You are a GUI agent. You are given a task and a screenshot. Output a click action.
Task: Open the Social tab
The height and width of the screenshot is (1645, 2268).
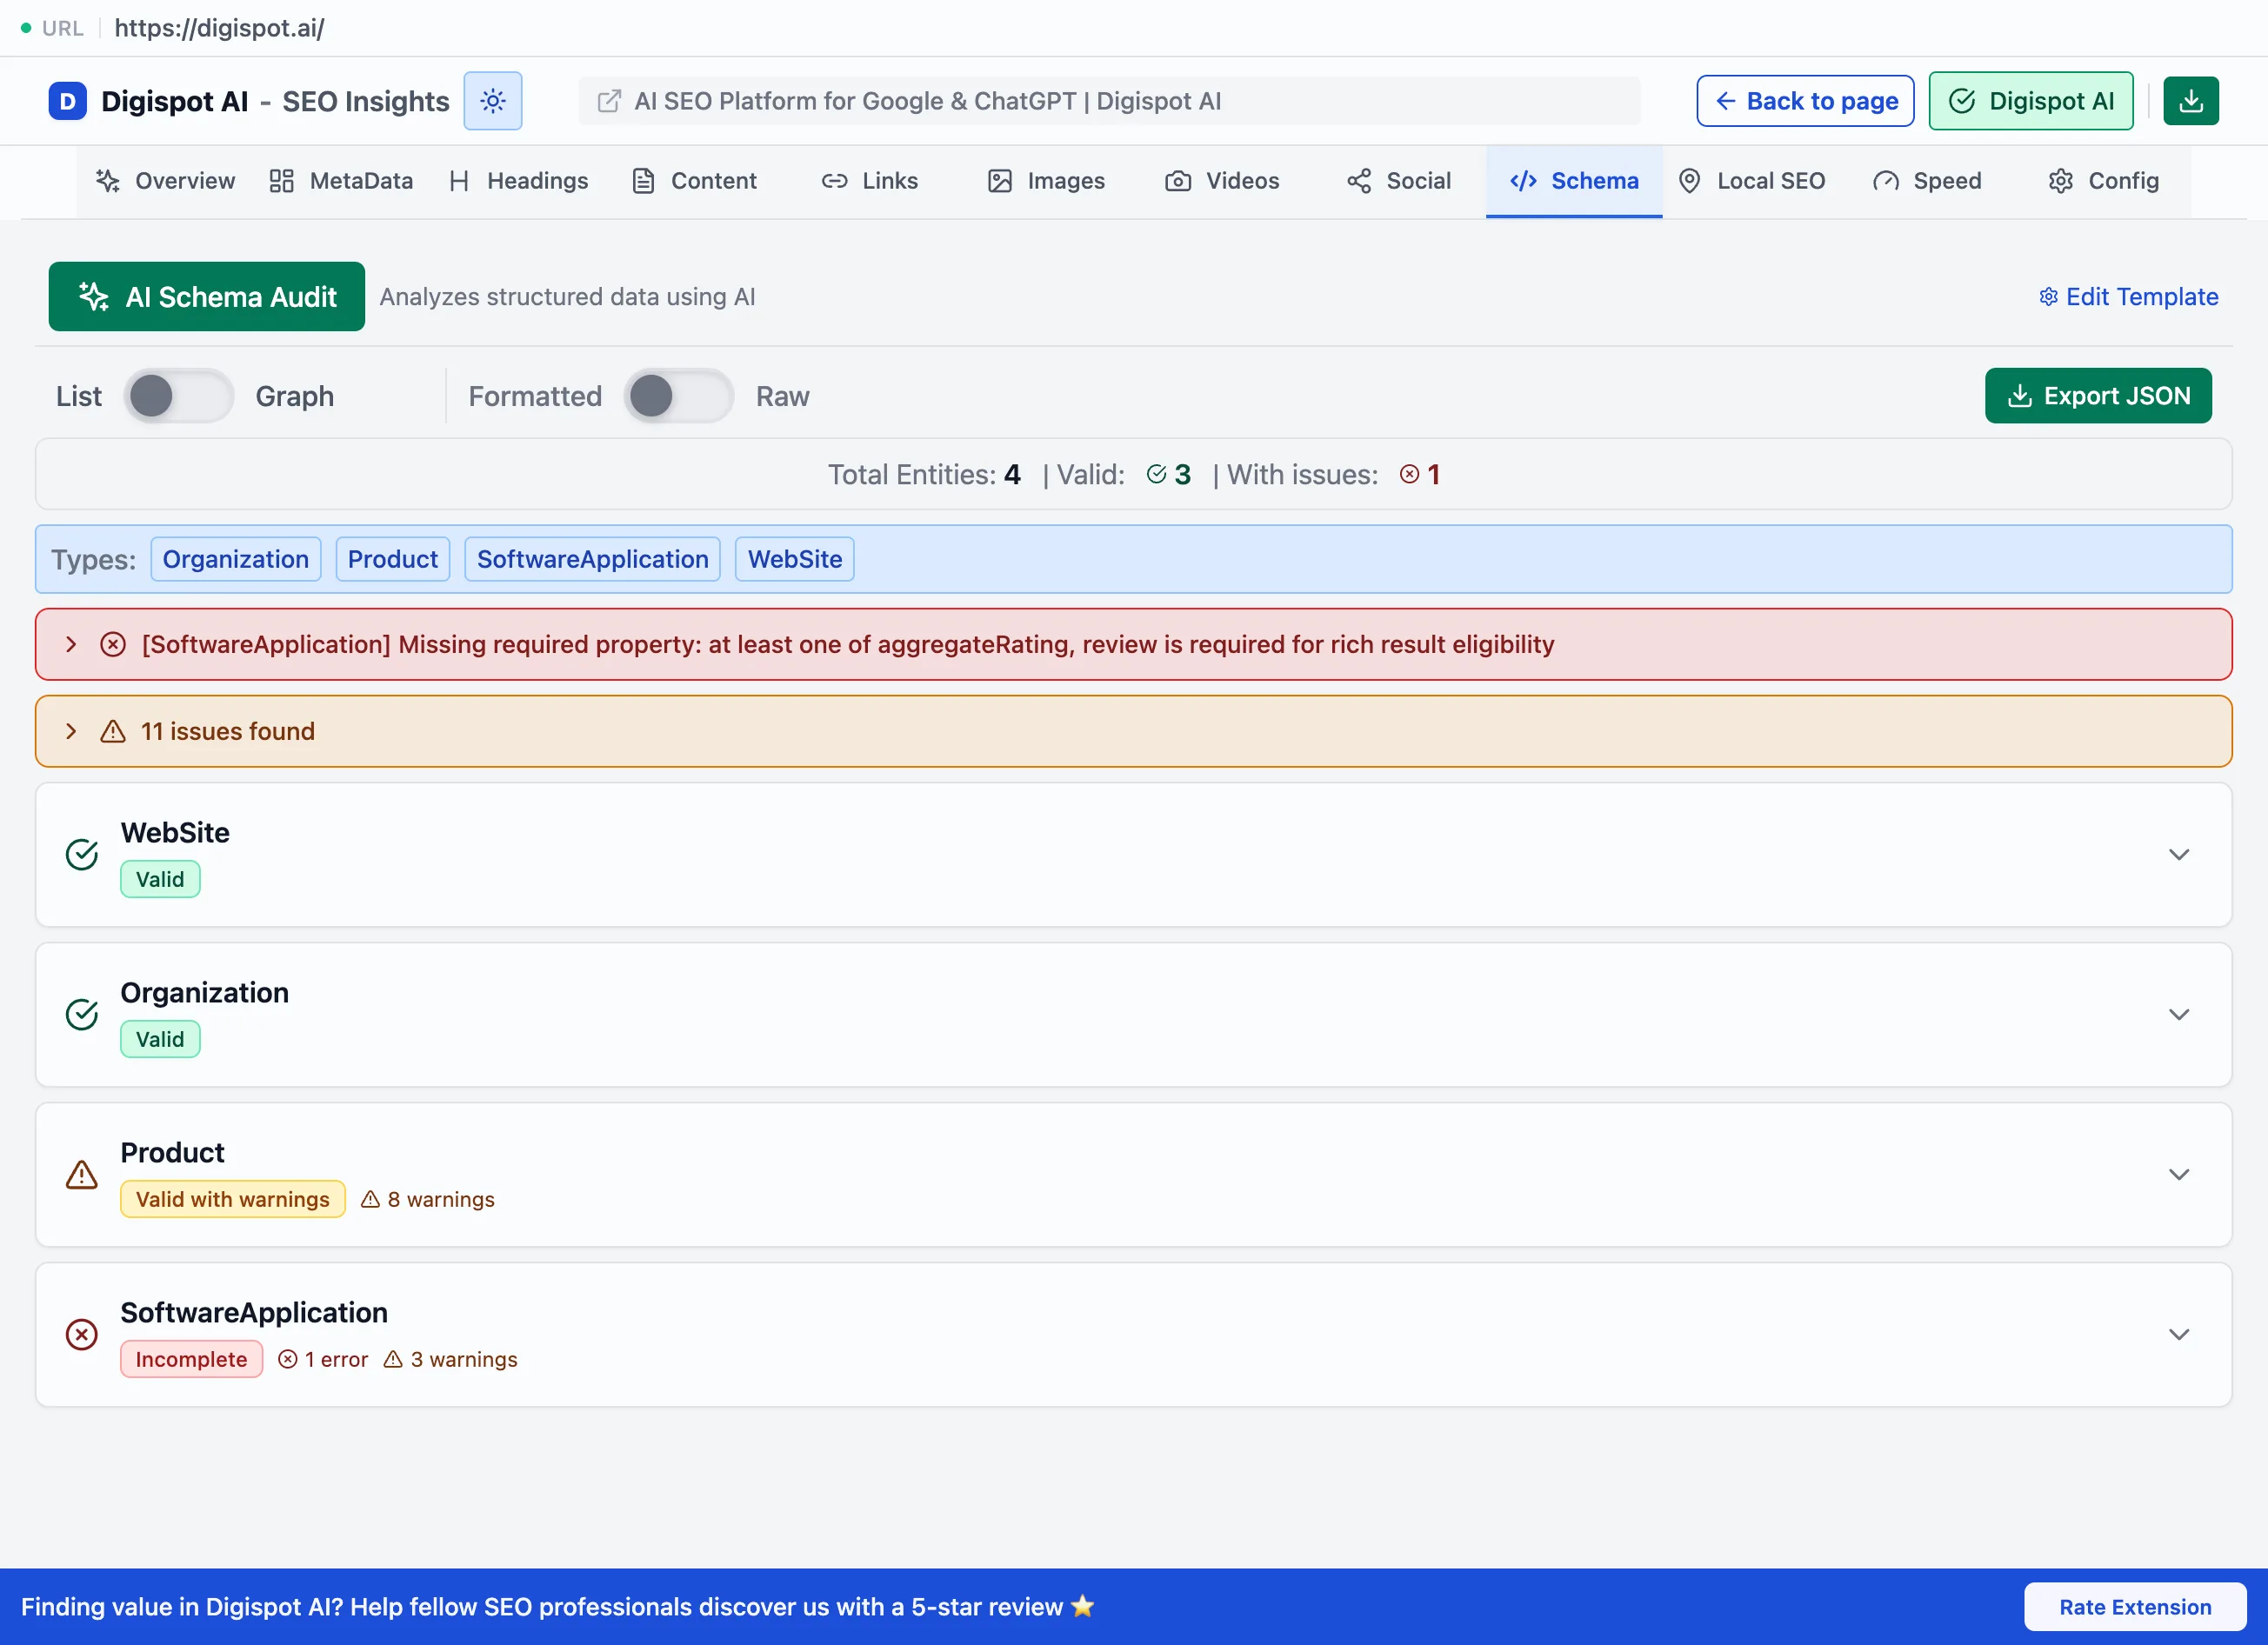pyautogui.click(x=1398, y=181)
